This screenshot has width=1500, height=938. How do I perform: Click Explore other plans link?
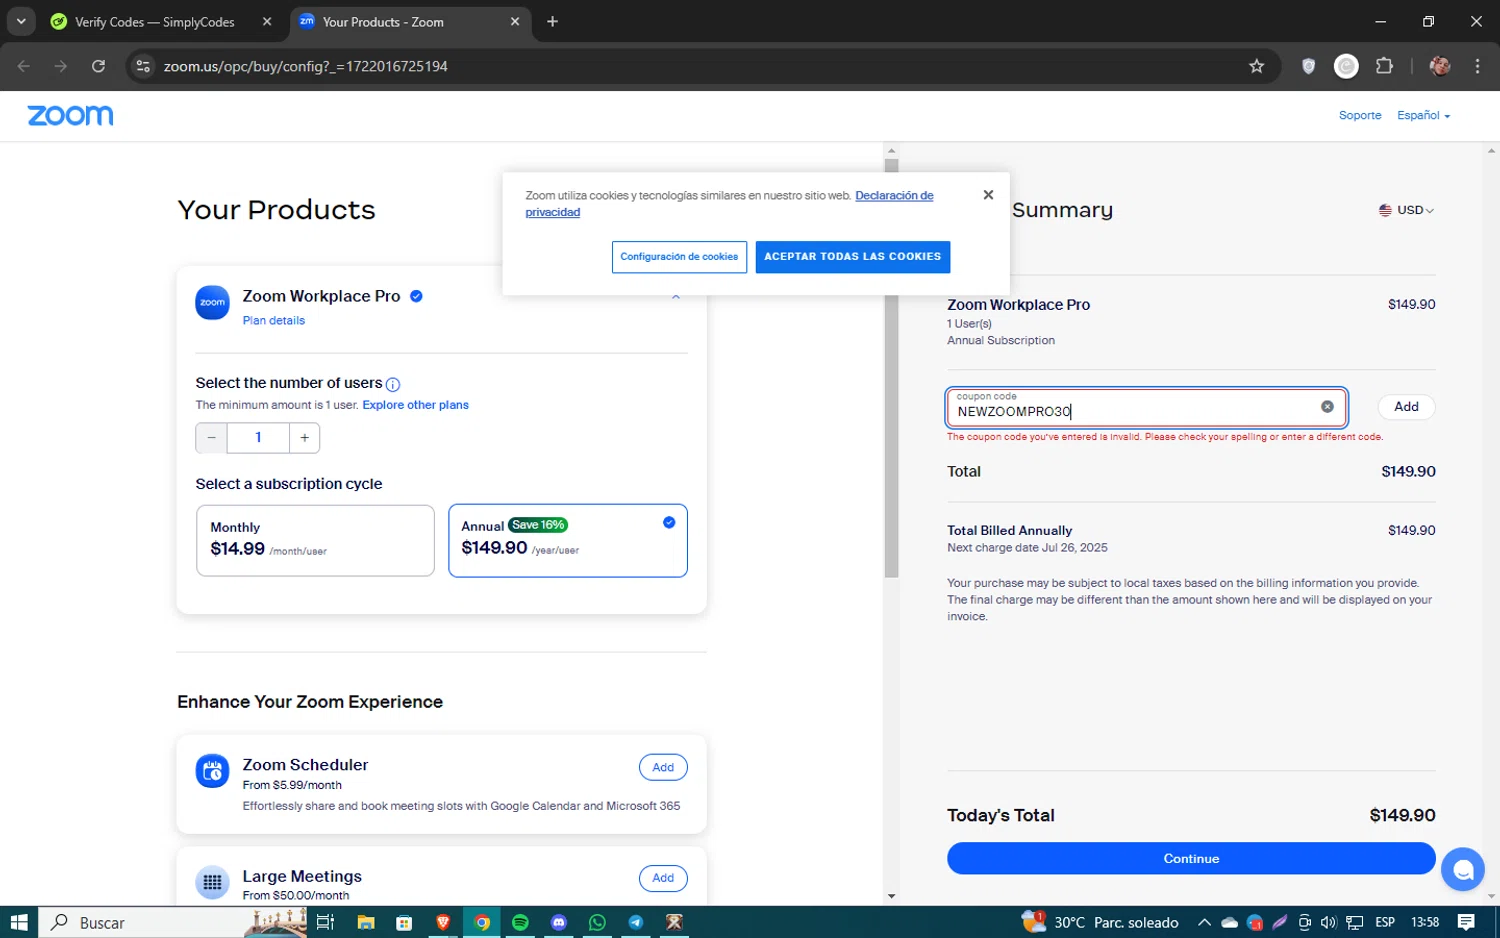pos(415,405)
